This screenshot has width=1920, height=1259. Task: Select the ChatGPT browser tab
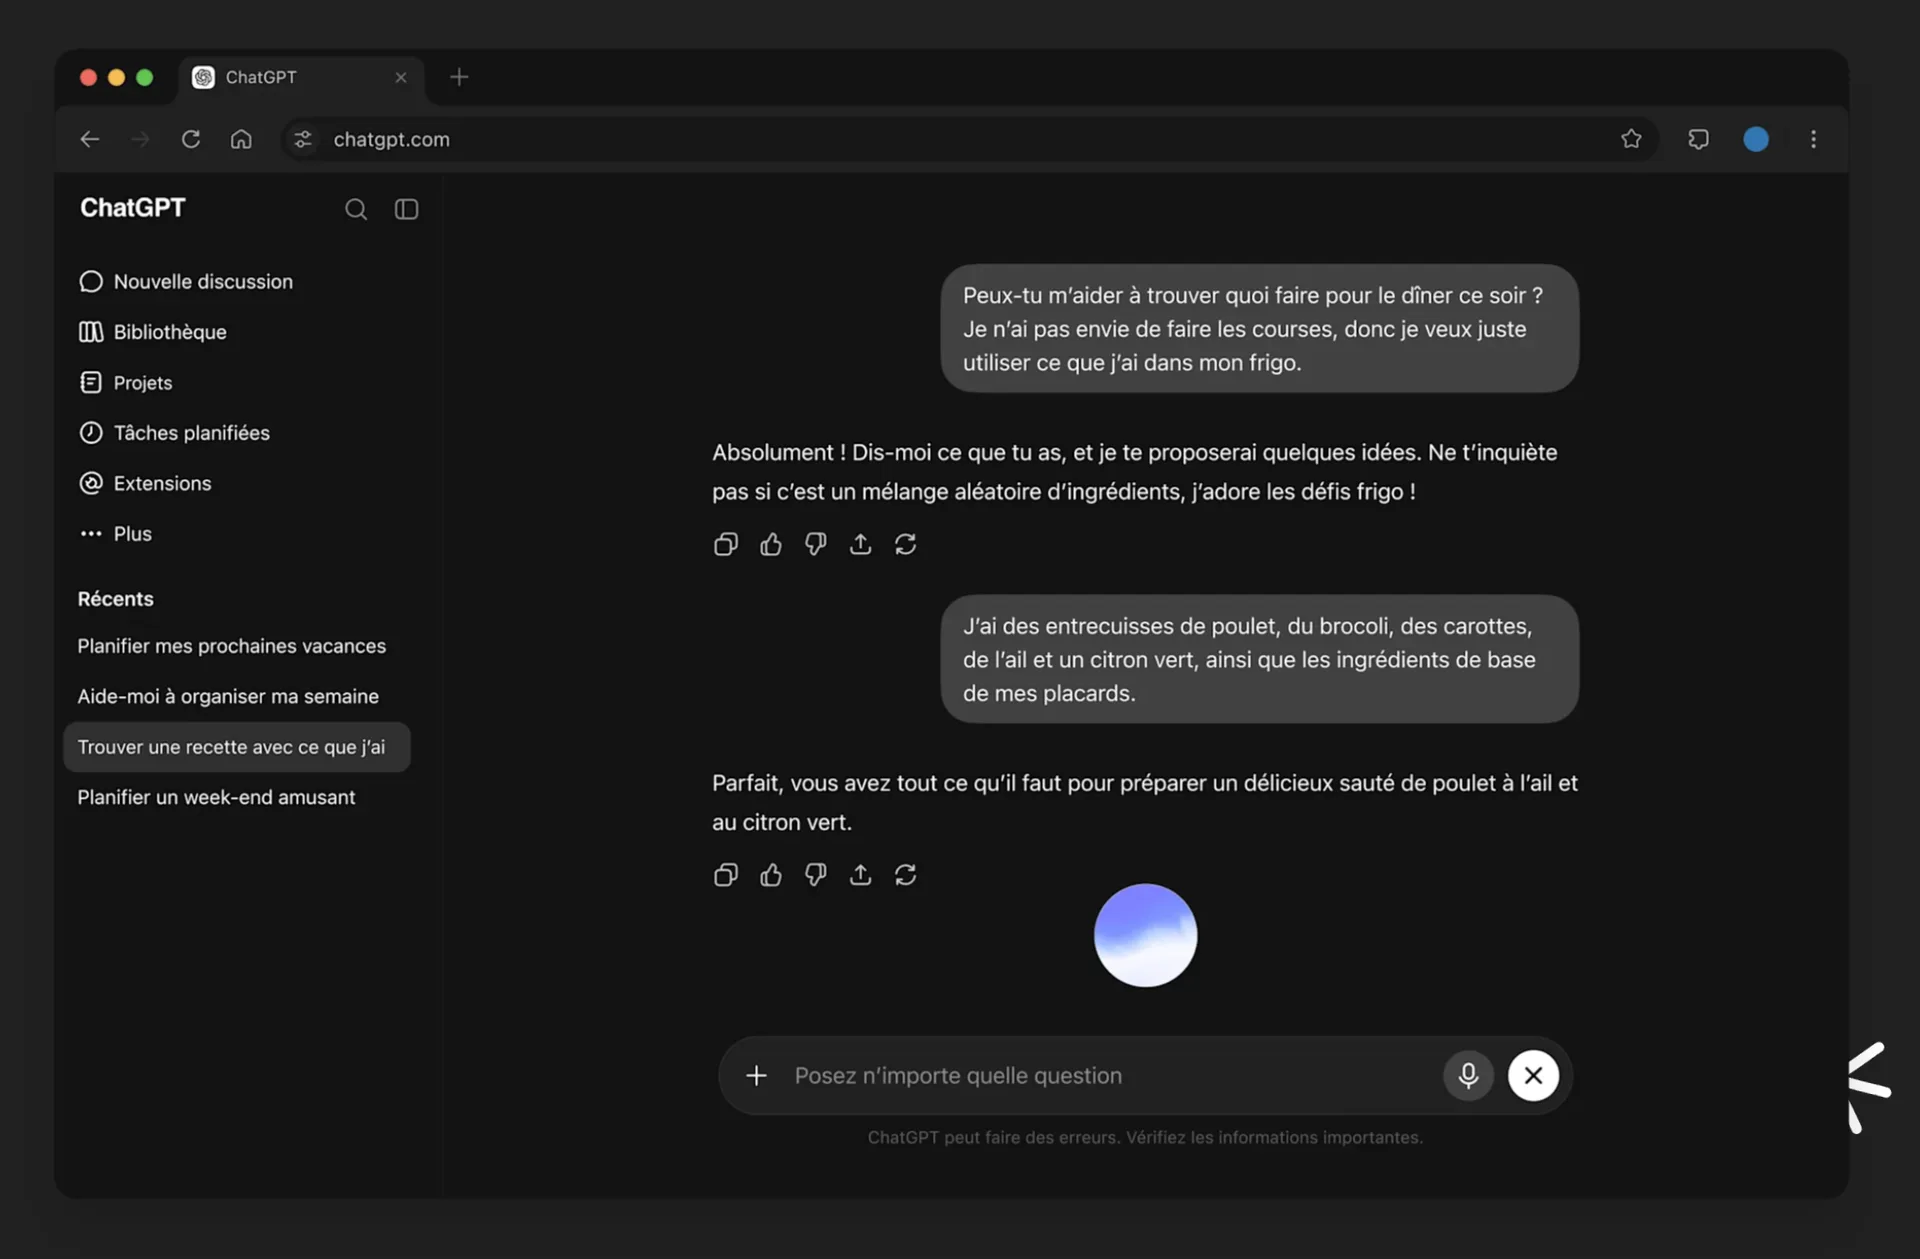[x=301, y=77]
